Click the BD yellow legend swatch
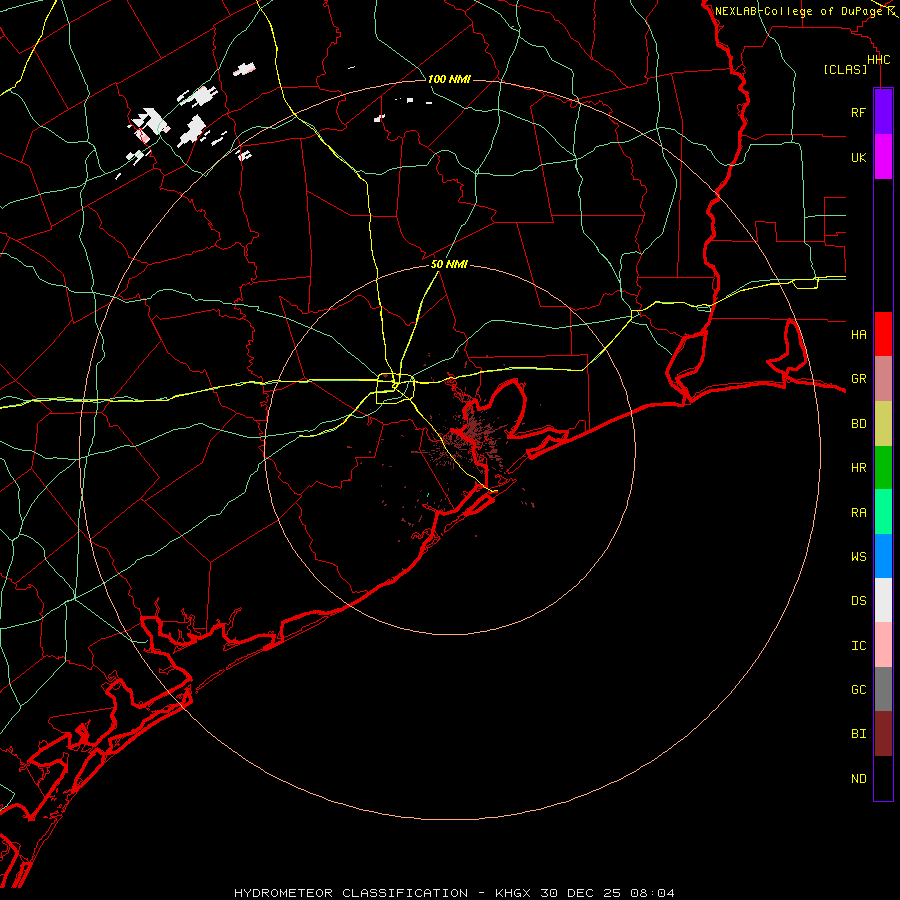Image resolution: width=900 pixels, height=900 pixels. tap(883, 424)
